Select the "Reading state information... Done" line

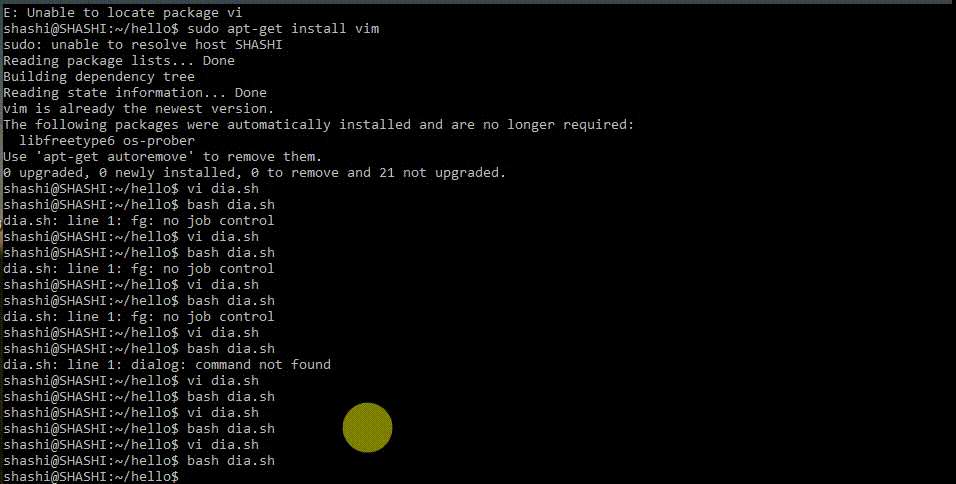(135, 93)
